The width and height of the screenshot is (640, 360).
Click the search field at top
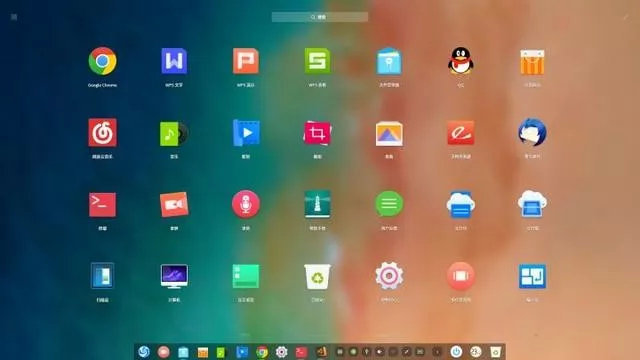tap(320, 17)
